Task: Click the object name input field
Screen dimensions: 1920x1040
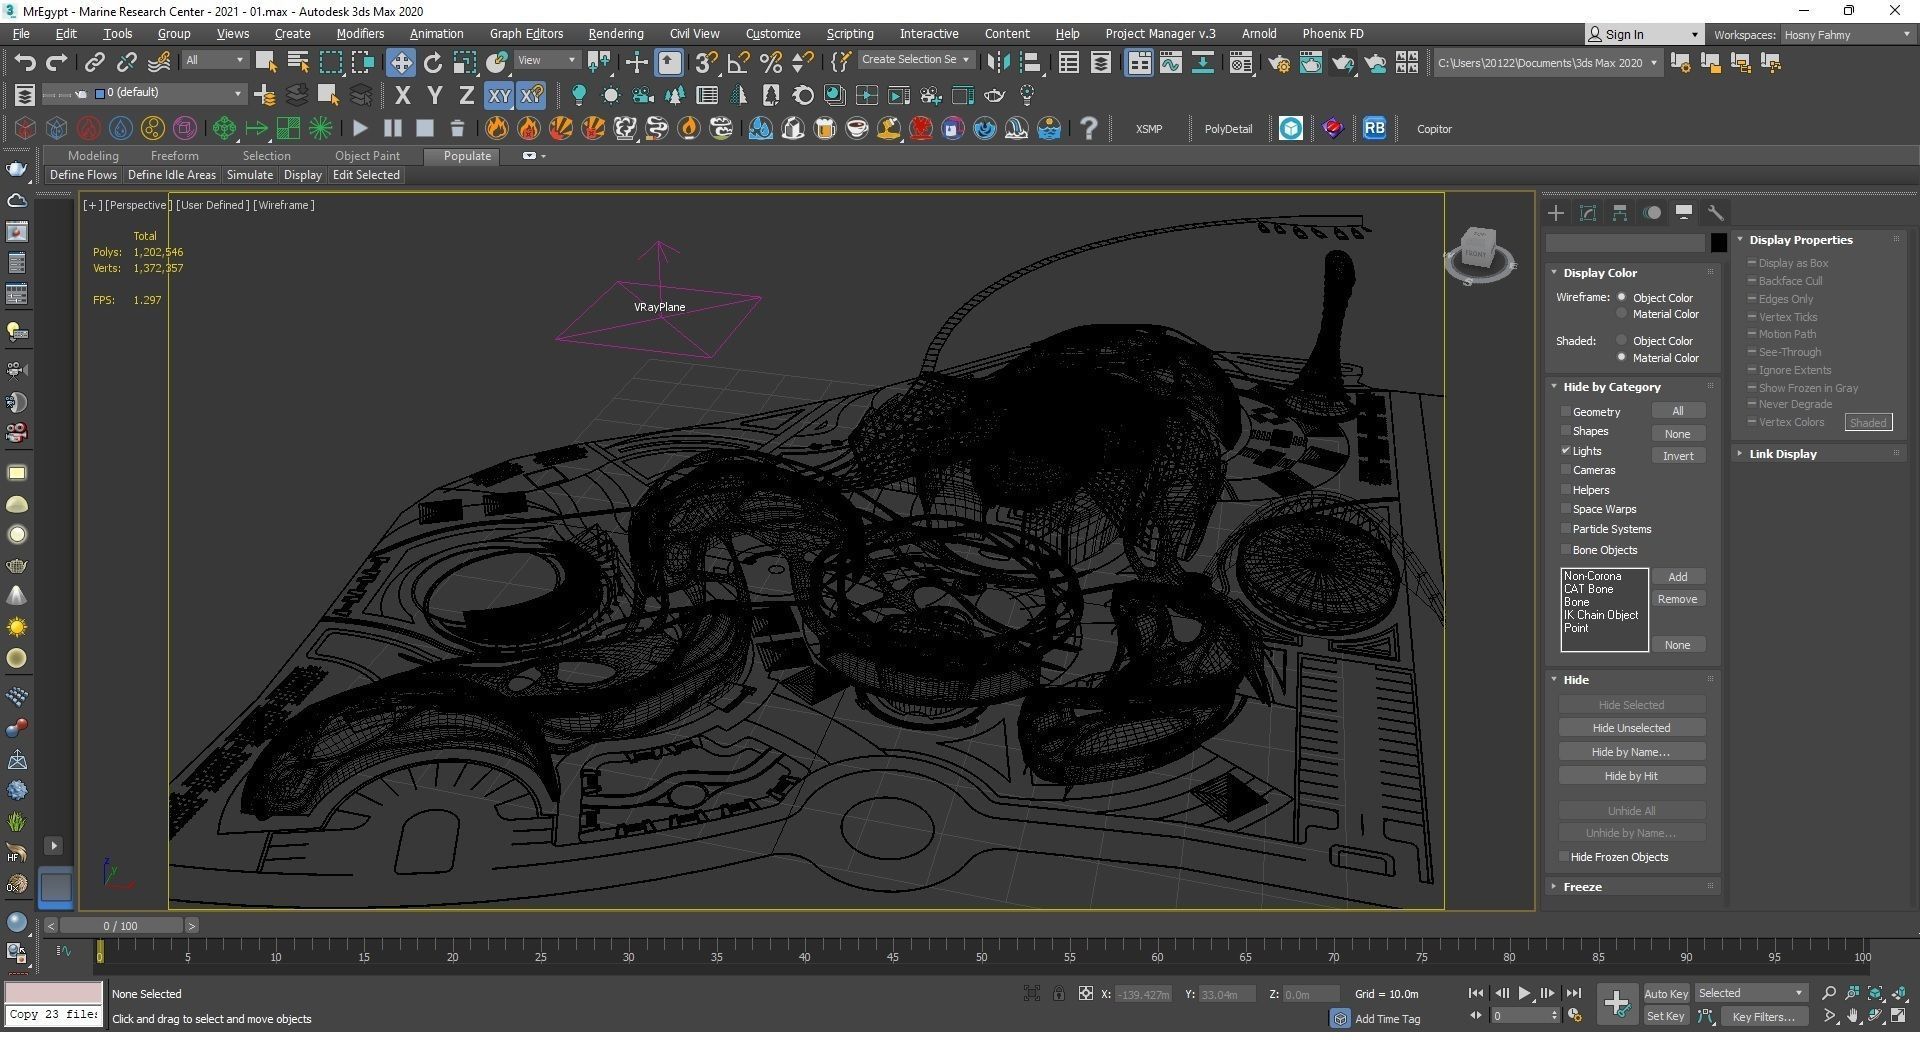Action: coord(1625,243)
